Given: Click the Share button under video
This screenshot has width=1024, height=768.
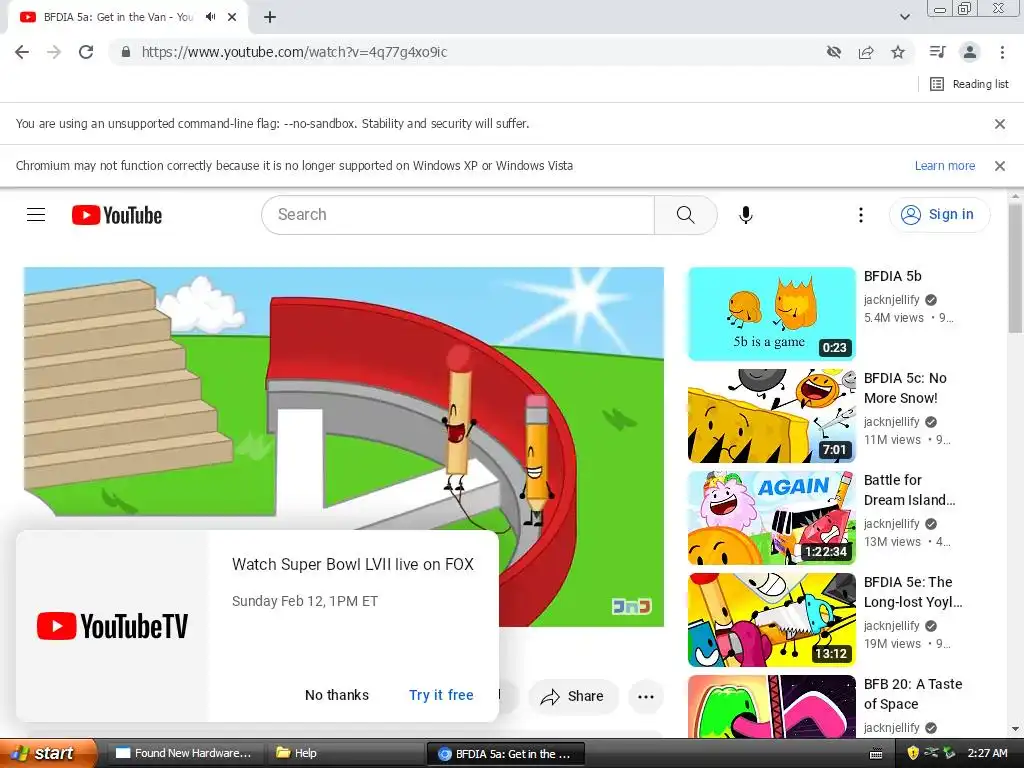Looking at the screenshot, I should 572,696.
